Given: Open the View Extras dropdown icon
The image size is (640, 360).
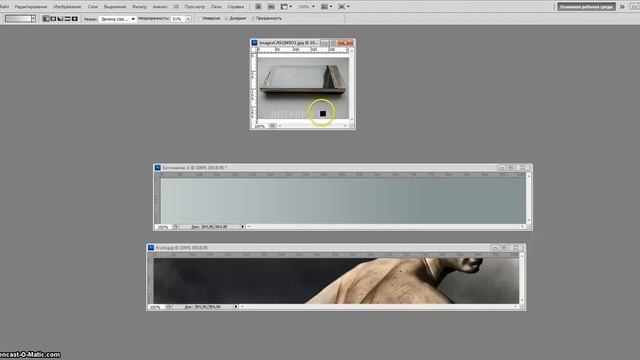Looking at the screenshot, I should [286, 7].
